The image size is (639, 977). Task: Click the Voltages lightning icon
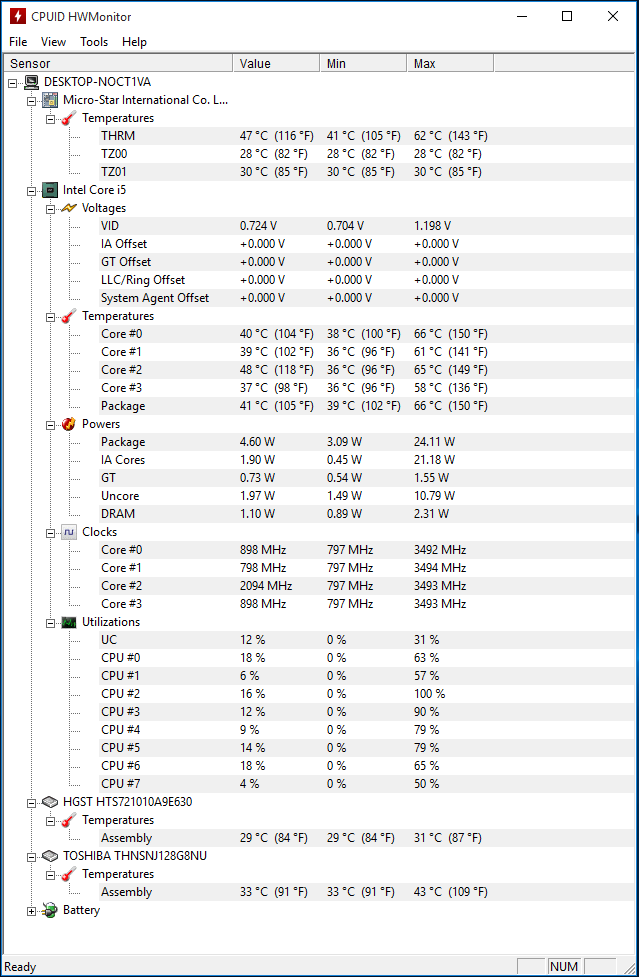[x=69, y=208]
